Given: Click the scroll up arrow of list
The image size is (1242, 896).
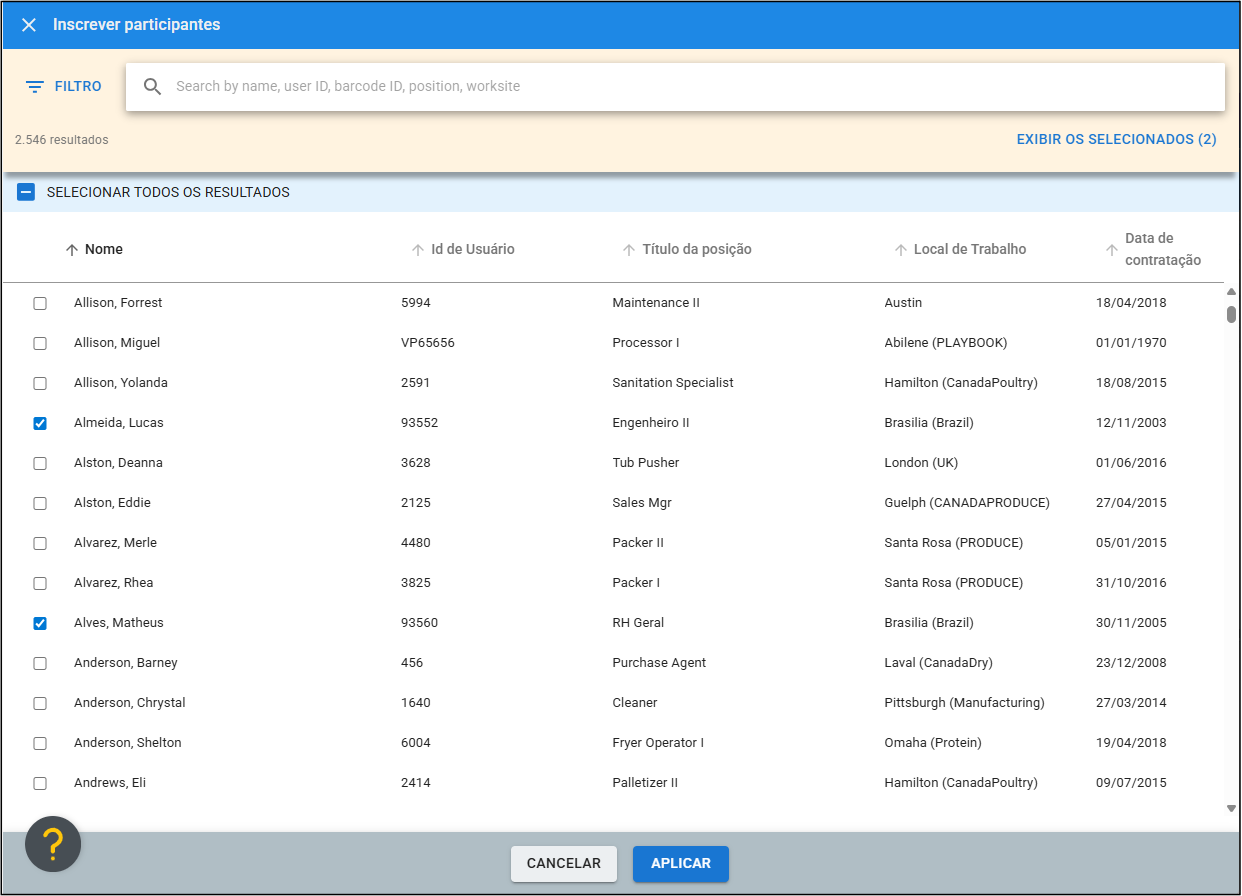Looking at the screenshot, I should 1231,292.
